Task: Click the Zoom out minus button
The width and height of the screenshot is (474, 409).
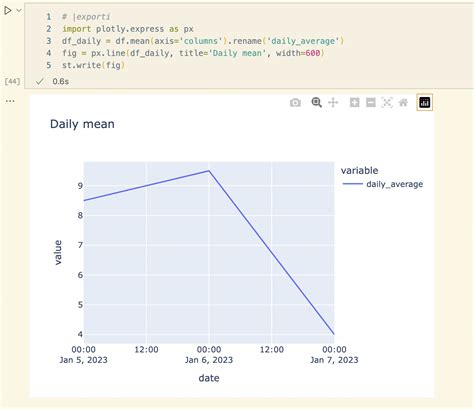Action: tap(371, 102)
